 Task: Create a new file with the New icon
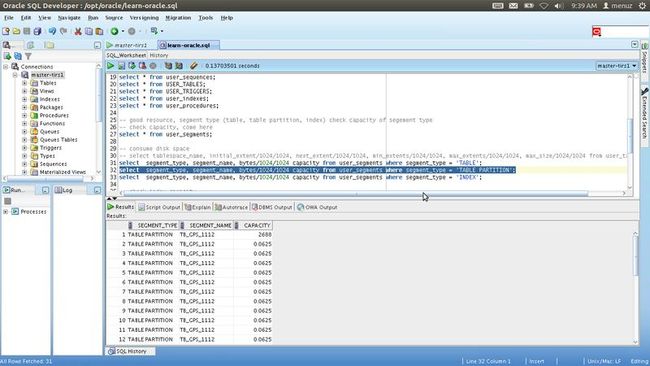[6, 31]
